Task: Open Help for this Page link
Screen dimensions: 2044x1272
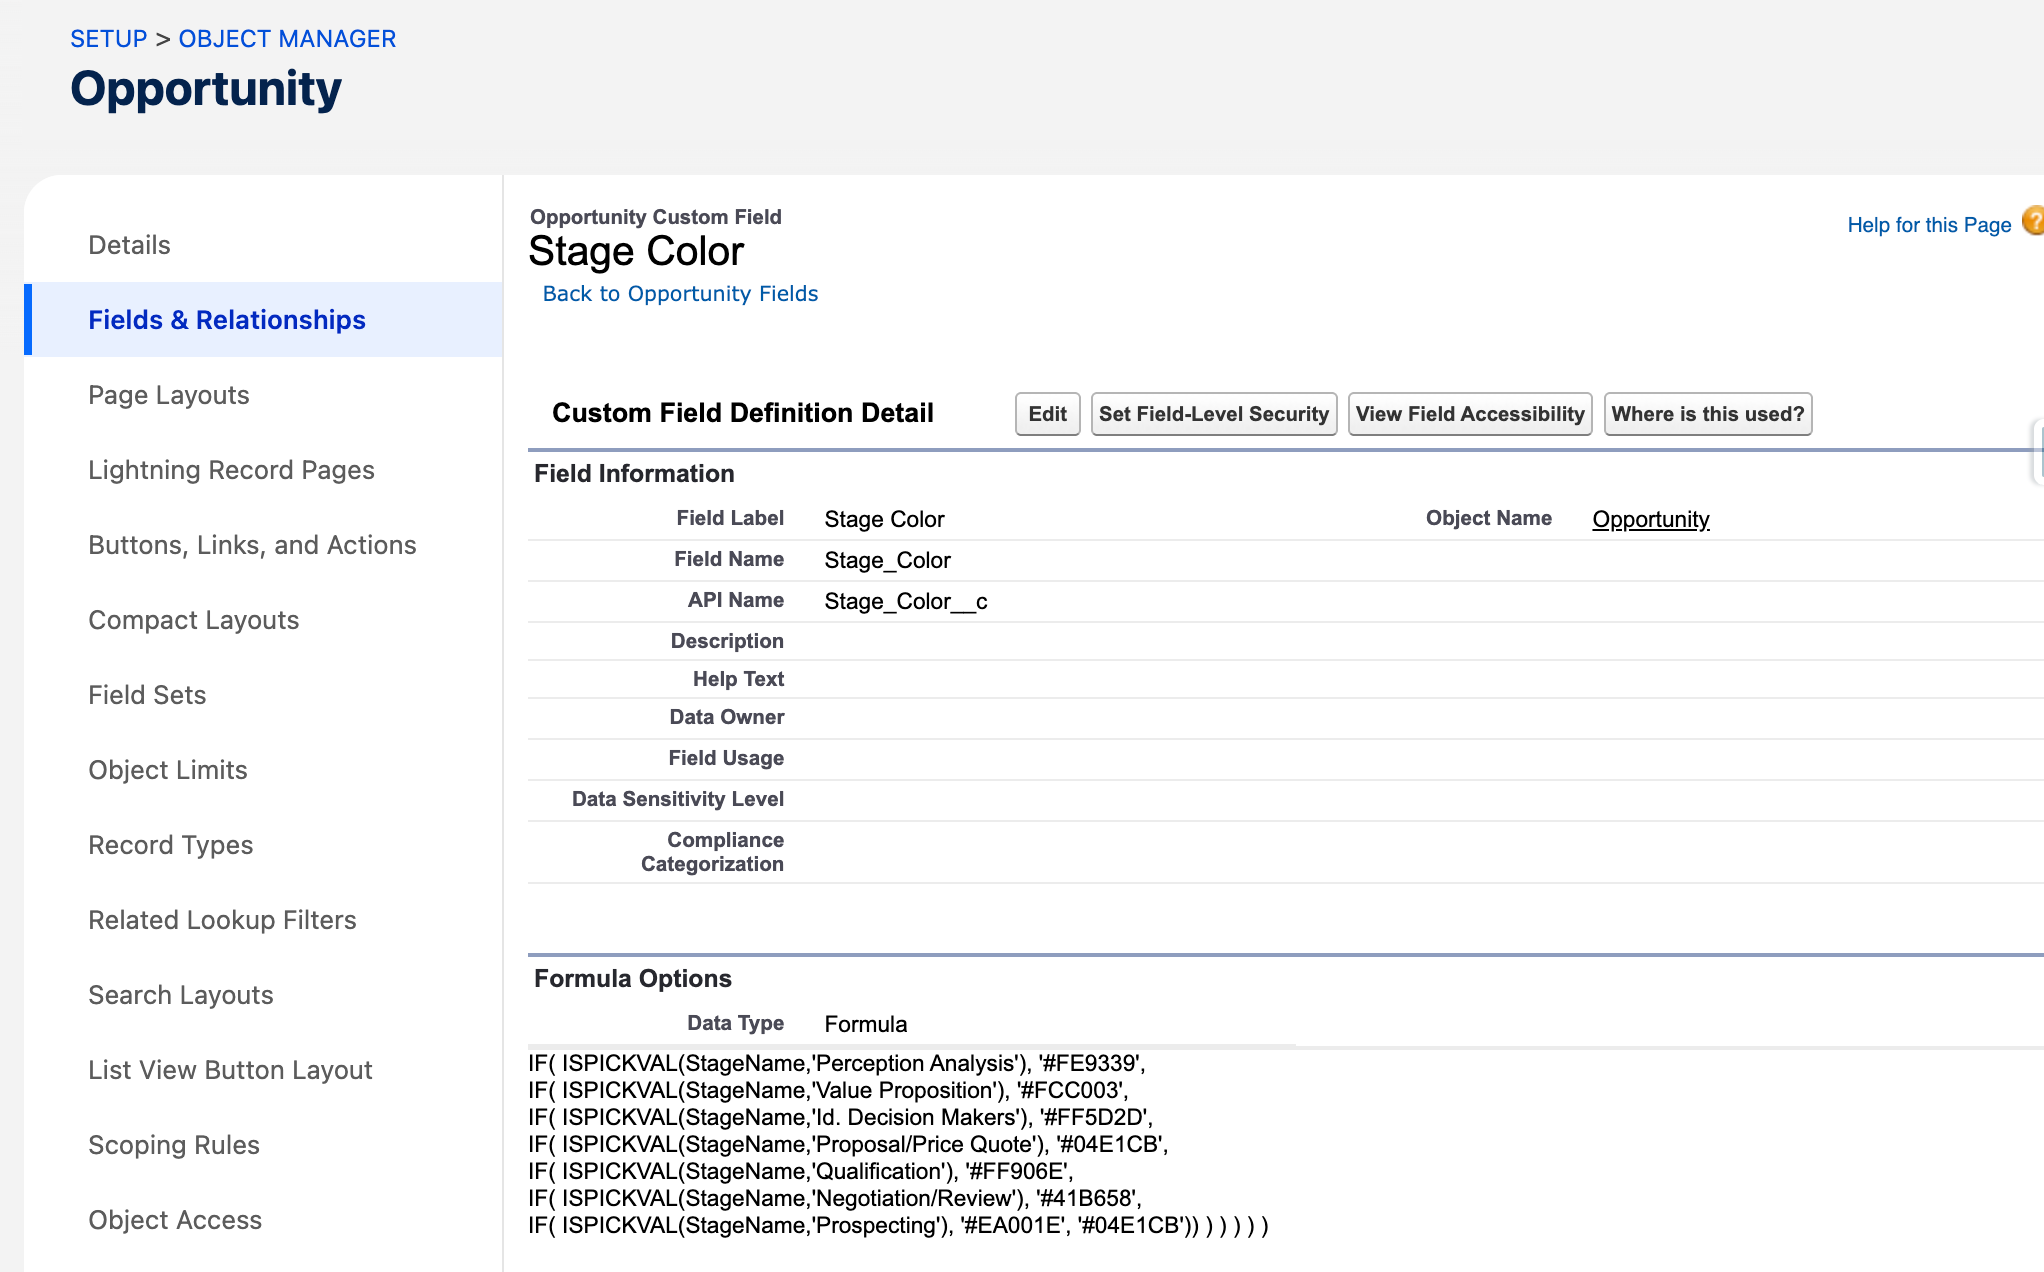Action: [x=1928, y=225]
